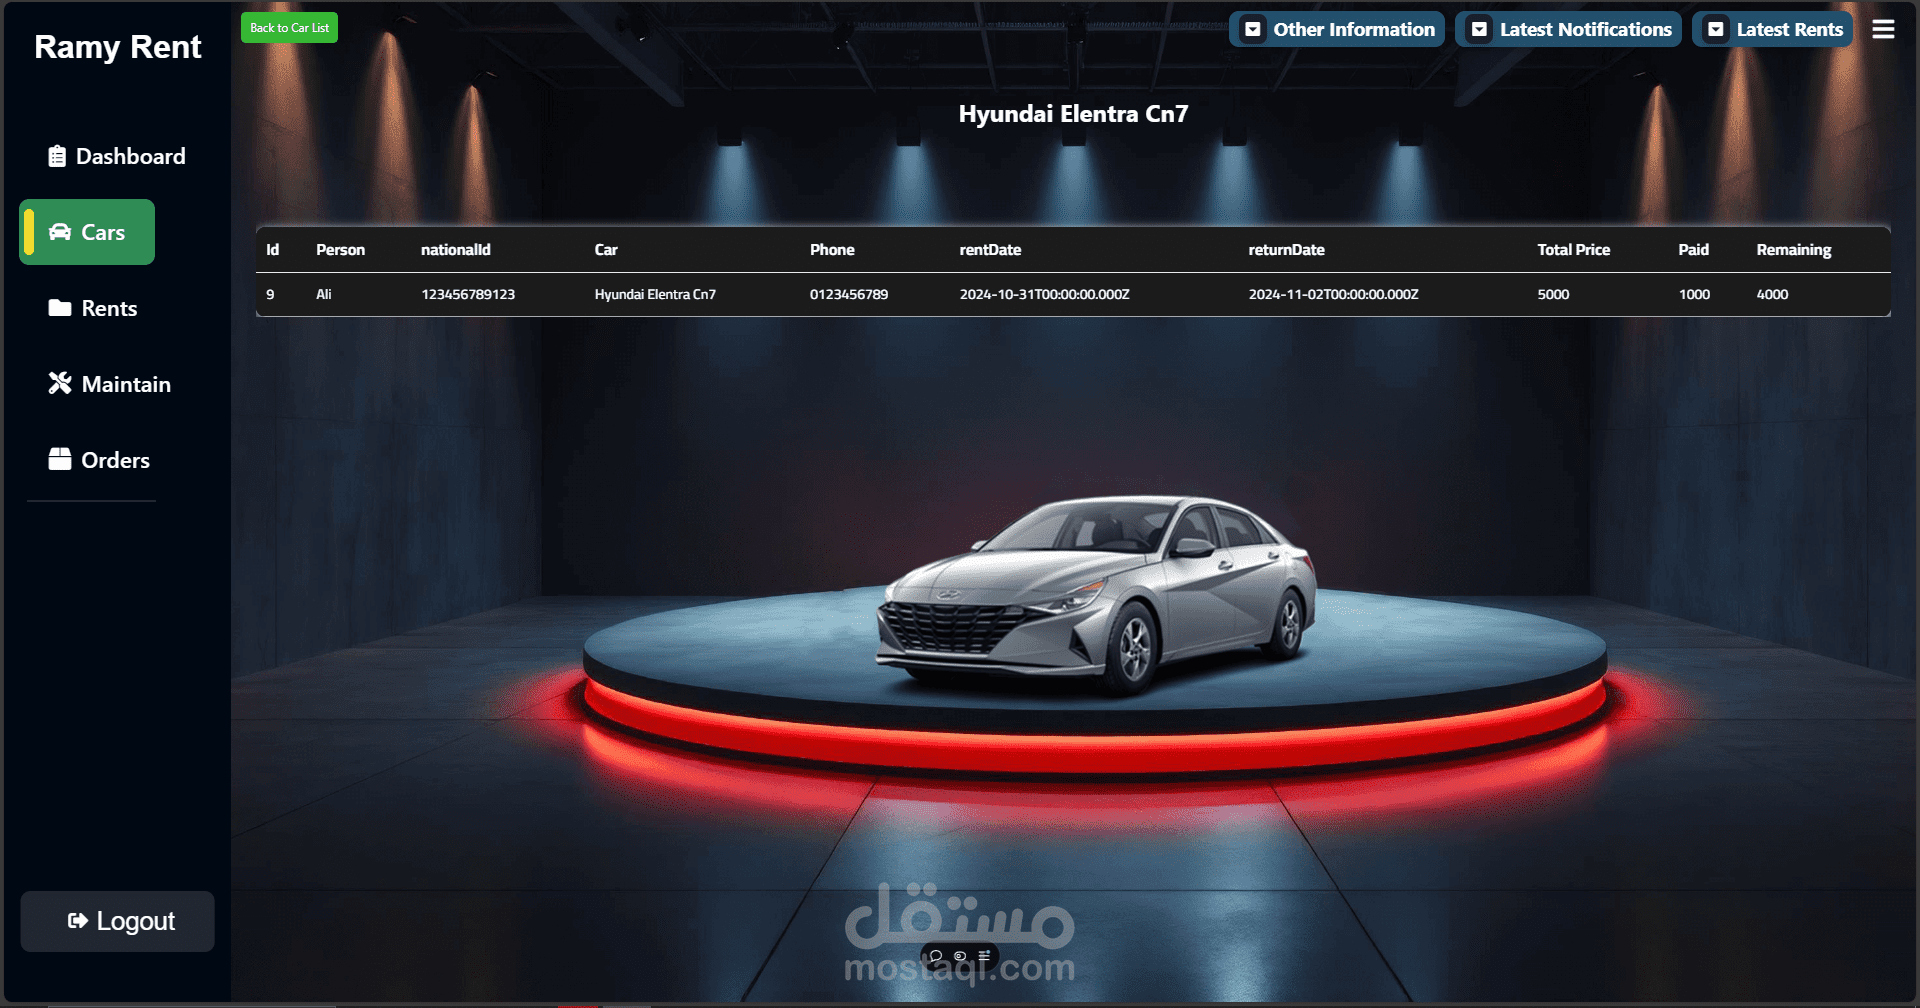Open the hamburger menu icon
This screenshot has width=1920, height=1008.
click(1883, 30)
